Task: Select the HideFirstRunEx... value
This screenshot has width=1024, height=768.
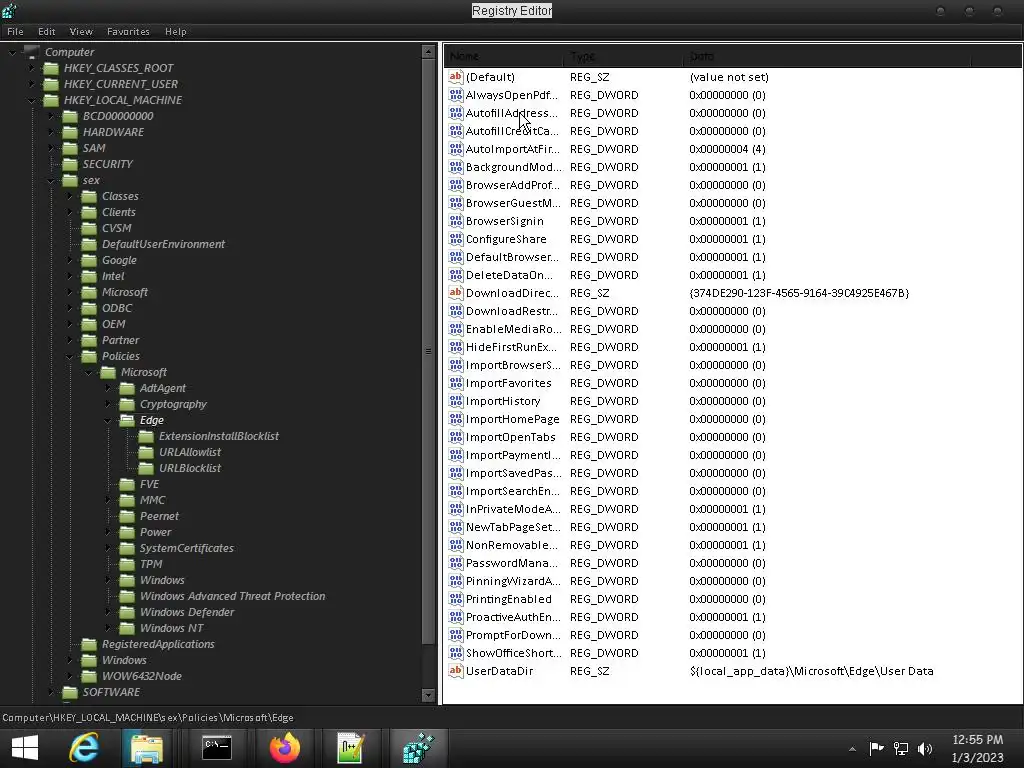Action: (x=511, y=347)
